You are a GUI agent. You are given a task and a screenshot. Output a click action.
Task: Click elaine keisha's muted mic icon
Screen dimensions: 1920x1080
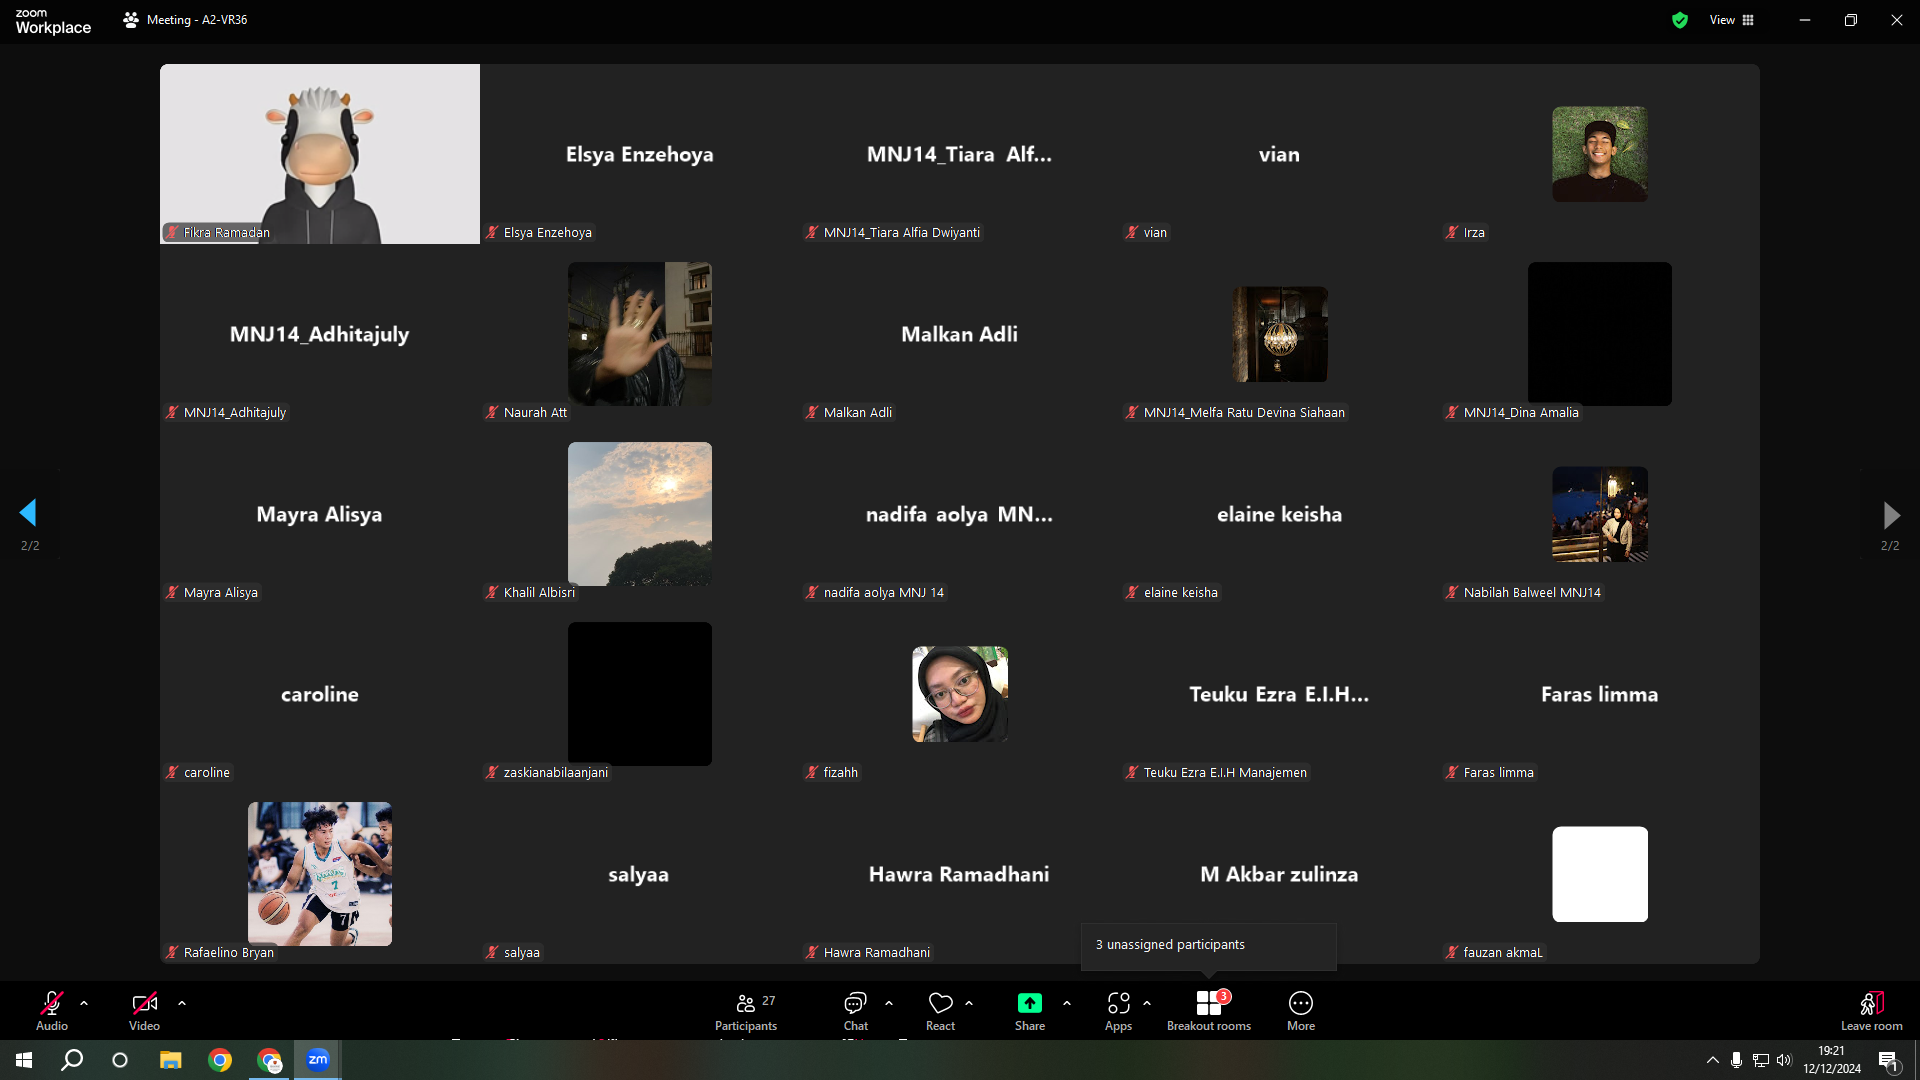click(x=1132, y=592)
